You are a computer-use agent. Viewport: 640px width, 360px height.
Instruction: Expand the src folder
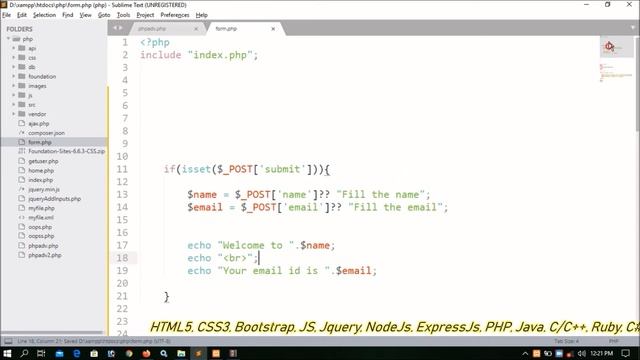coord(13,104)
